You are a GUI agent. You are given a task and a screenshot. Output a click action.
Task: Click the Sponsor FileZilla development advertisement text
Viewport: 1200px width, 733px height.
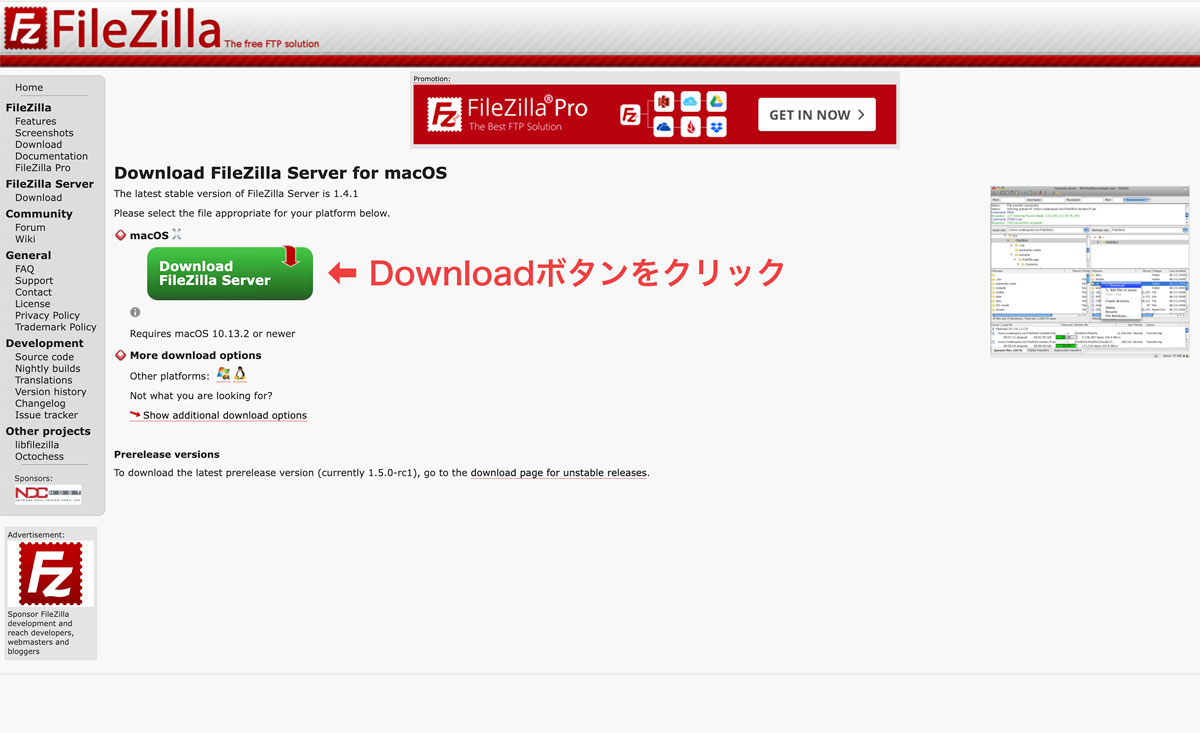point(41,633)
